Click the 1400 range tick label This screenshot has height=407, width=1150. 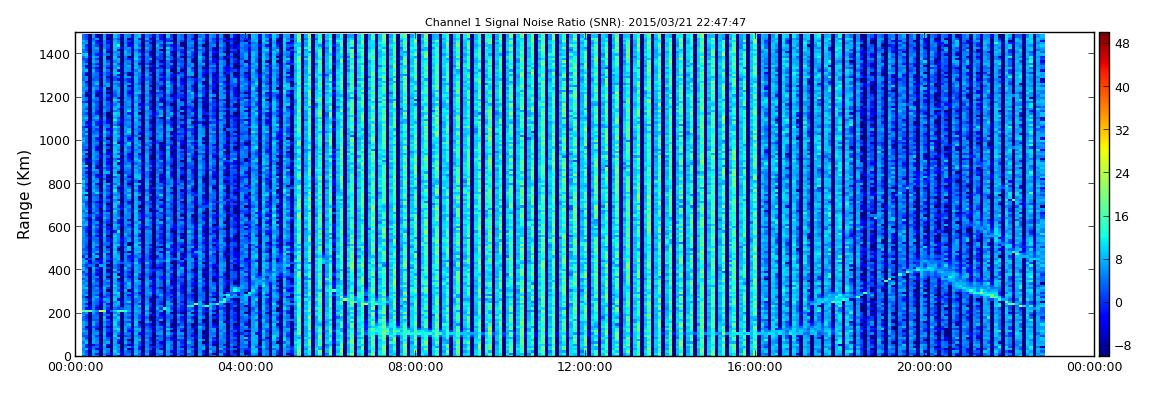point(56,54)
